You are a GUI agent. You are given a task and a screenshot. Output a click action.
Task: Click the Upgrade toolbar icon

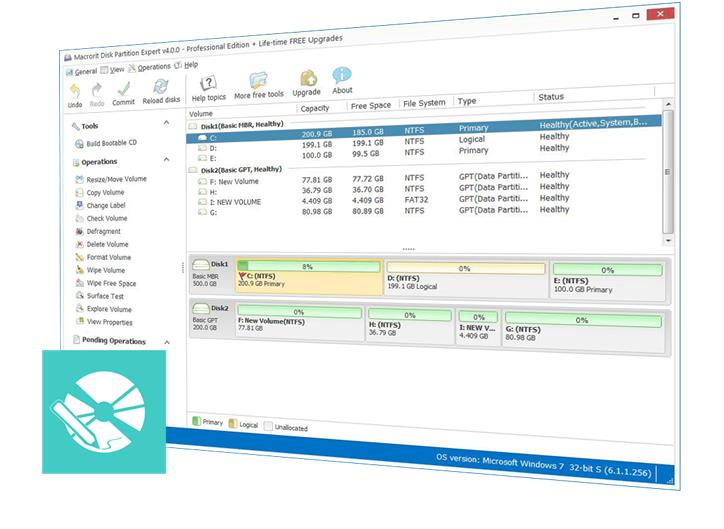coord(308,77)
